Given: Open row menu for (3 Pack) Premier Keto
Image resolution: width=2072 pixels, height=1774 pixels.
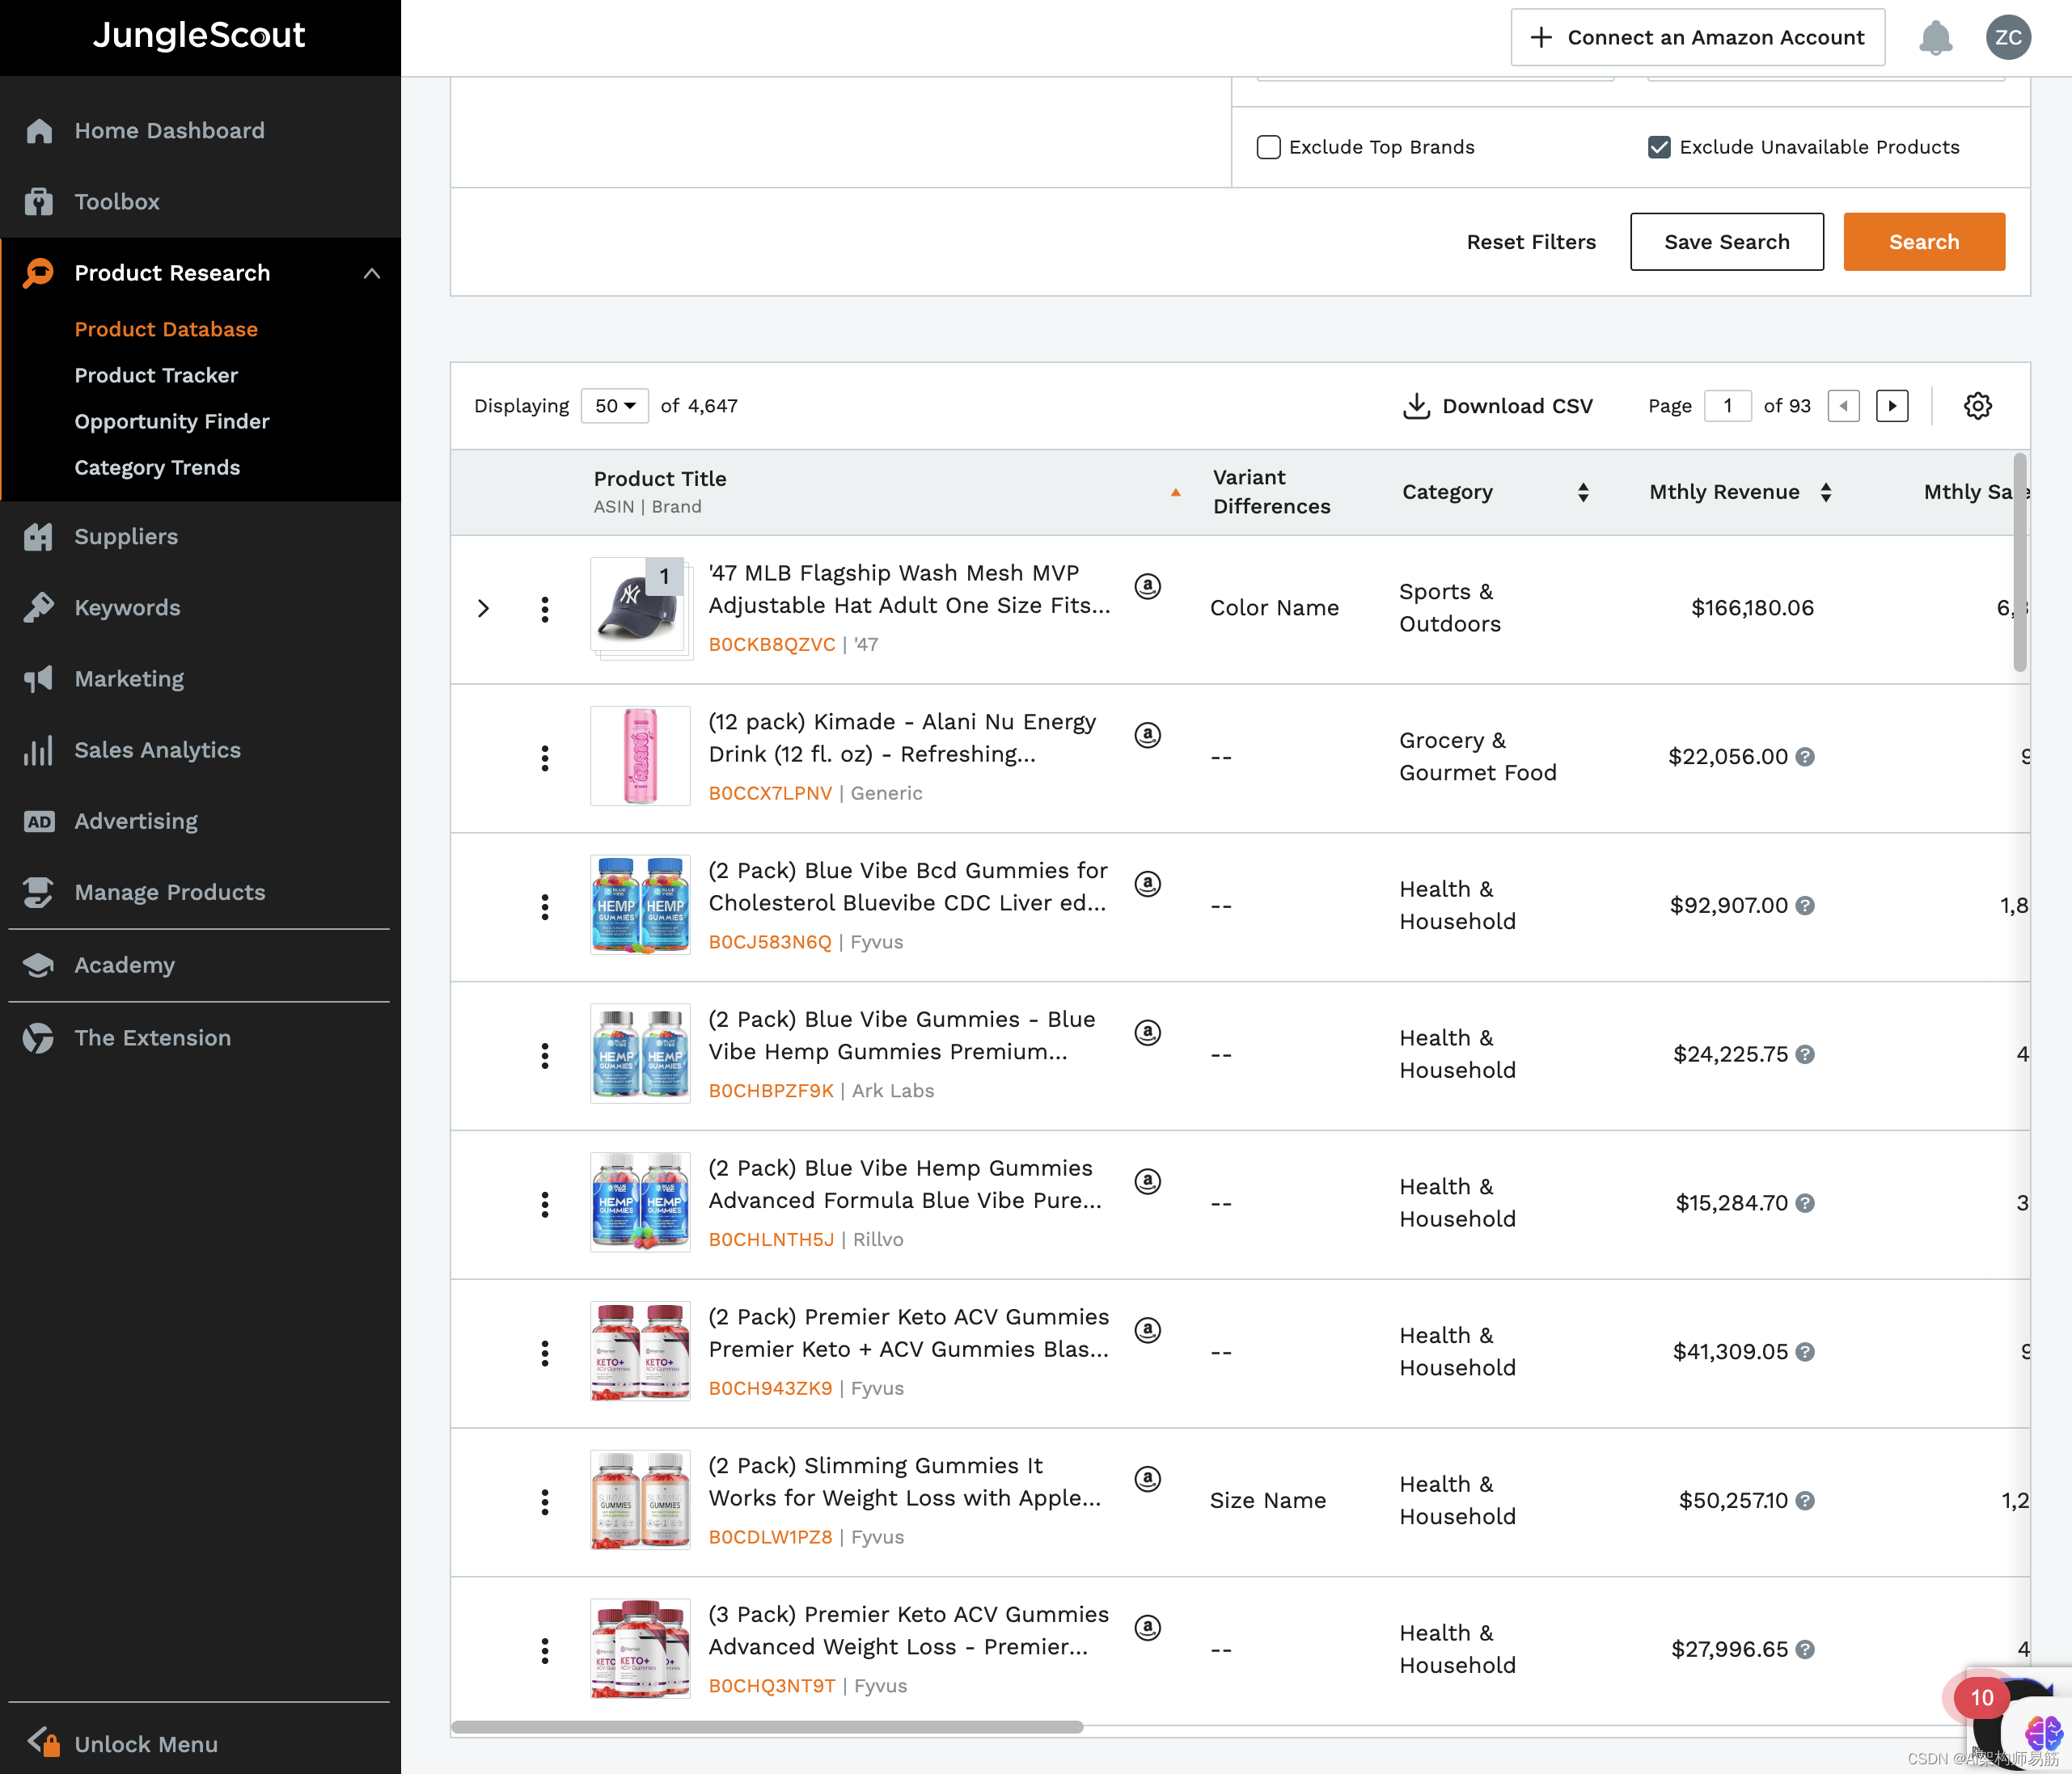Looking at the screenshot, I should point(545,1651).
